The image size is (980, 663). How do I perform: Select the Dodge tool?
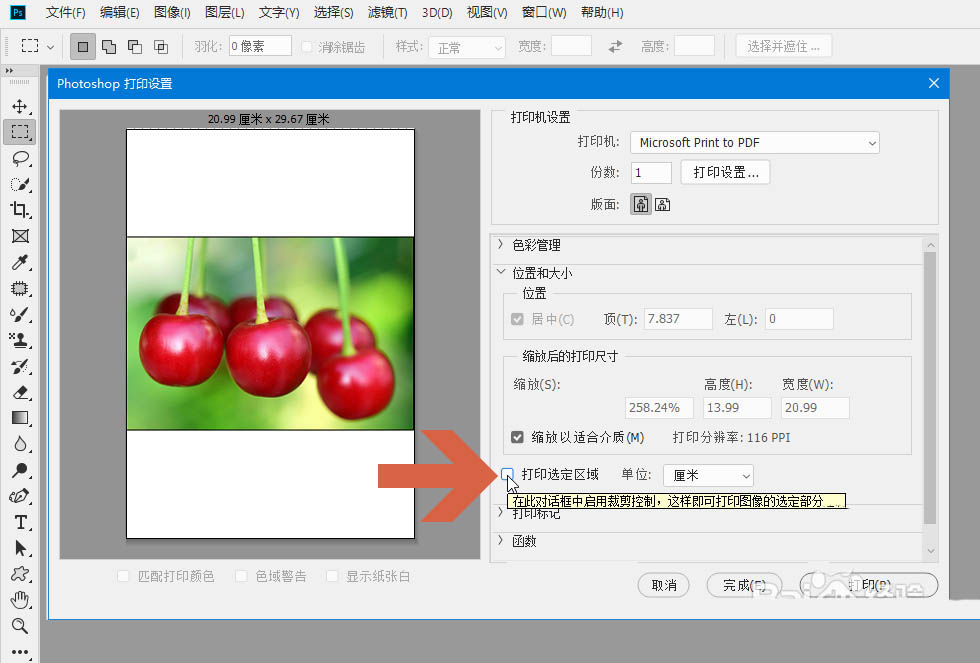point(20,470)
